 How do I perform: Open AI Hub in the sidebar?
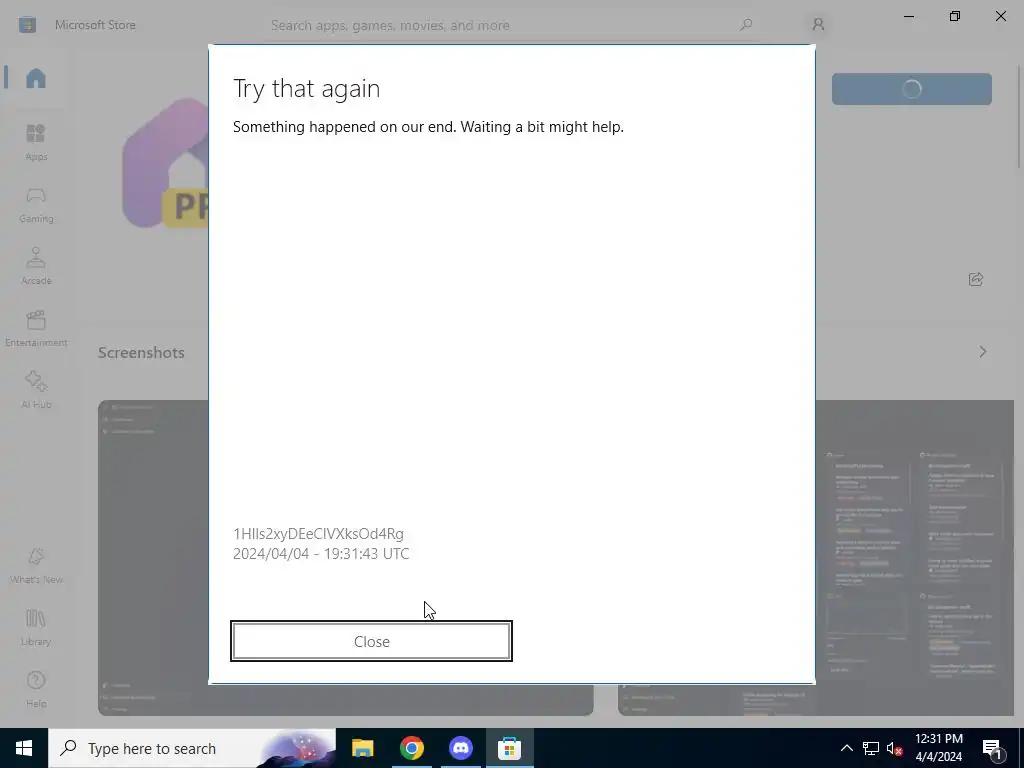pos(36,391)
